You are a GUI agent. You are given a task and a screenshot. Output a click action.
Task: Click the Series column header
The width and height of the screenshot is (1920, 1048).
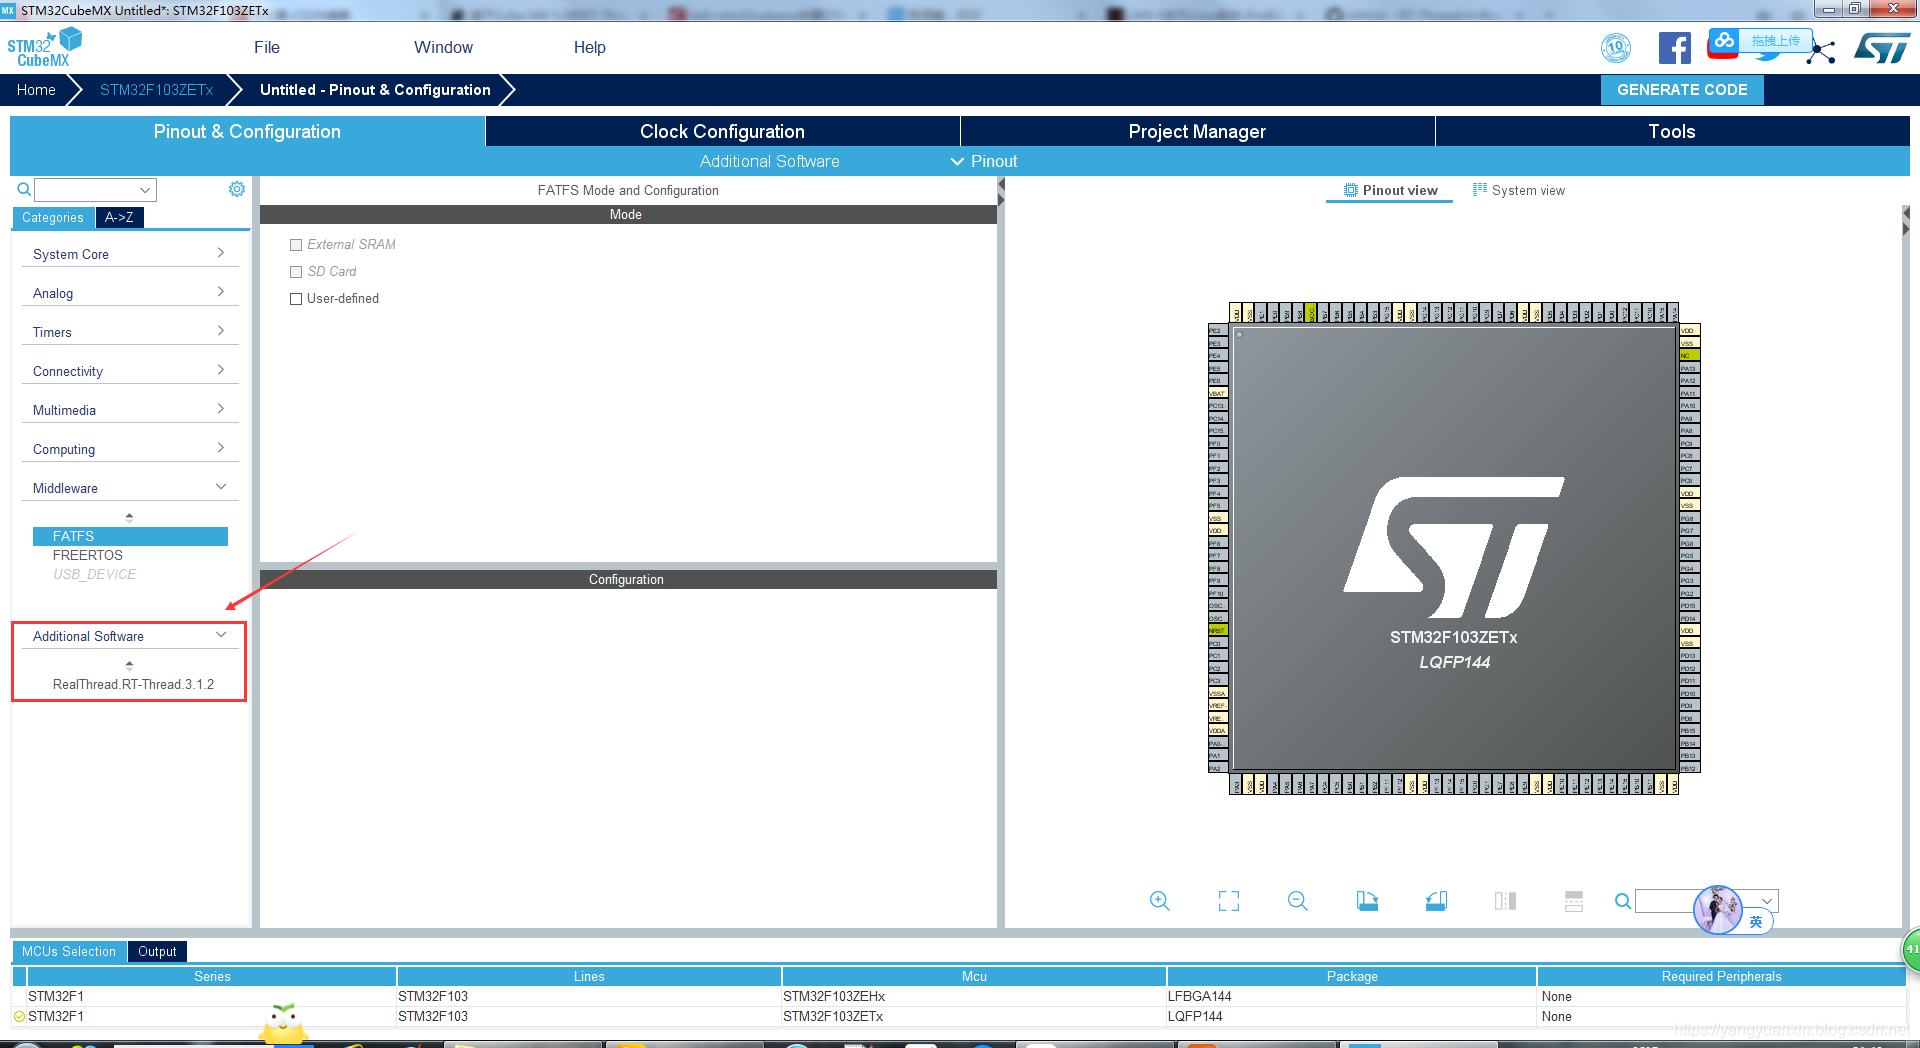(x=212, y=976)
